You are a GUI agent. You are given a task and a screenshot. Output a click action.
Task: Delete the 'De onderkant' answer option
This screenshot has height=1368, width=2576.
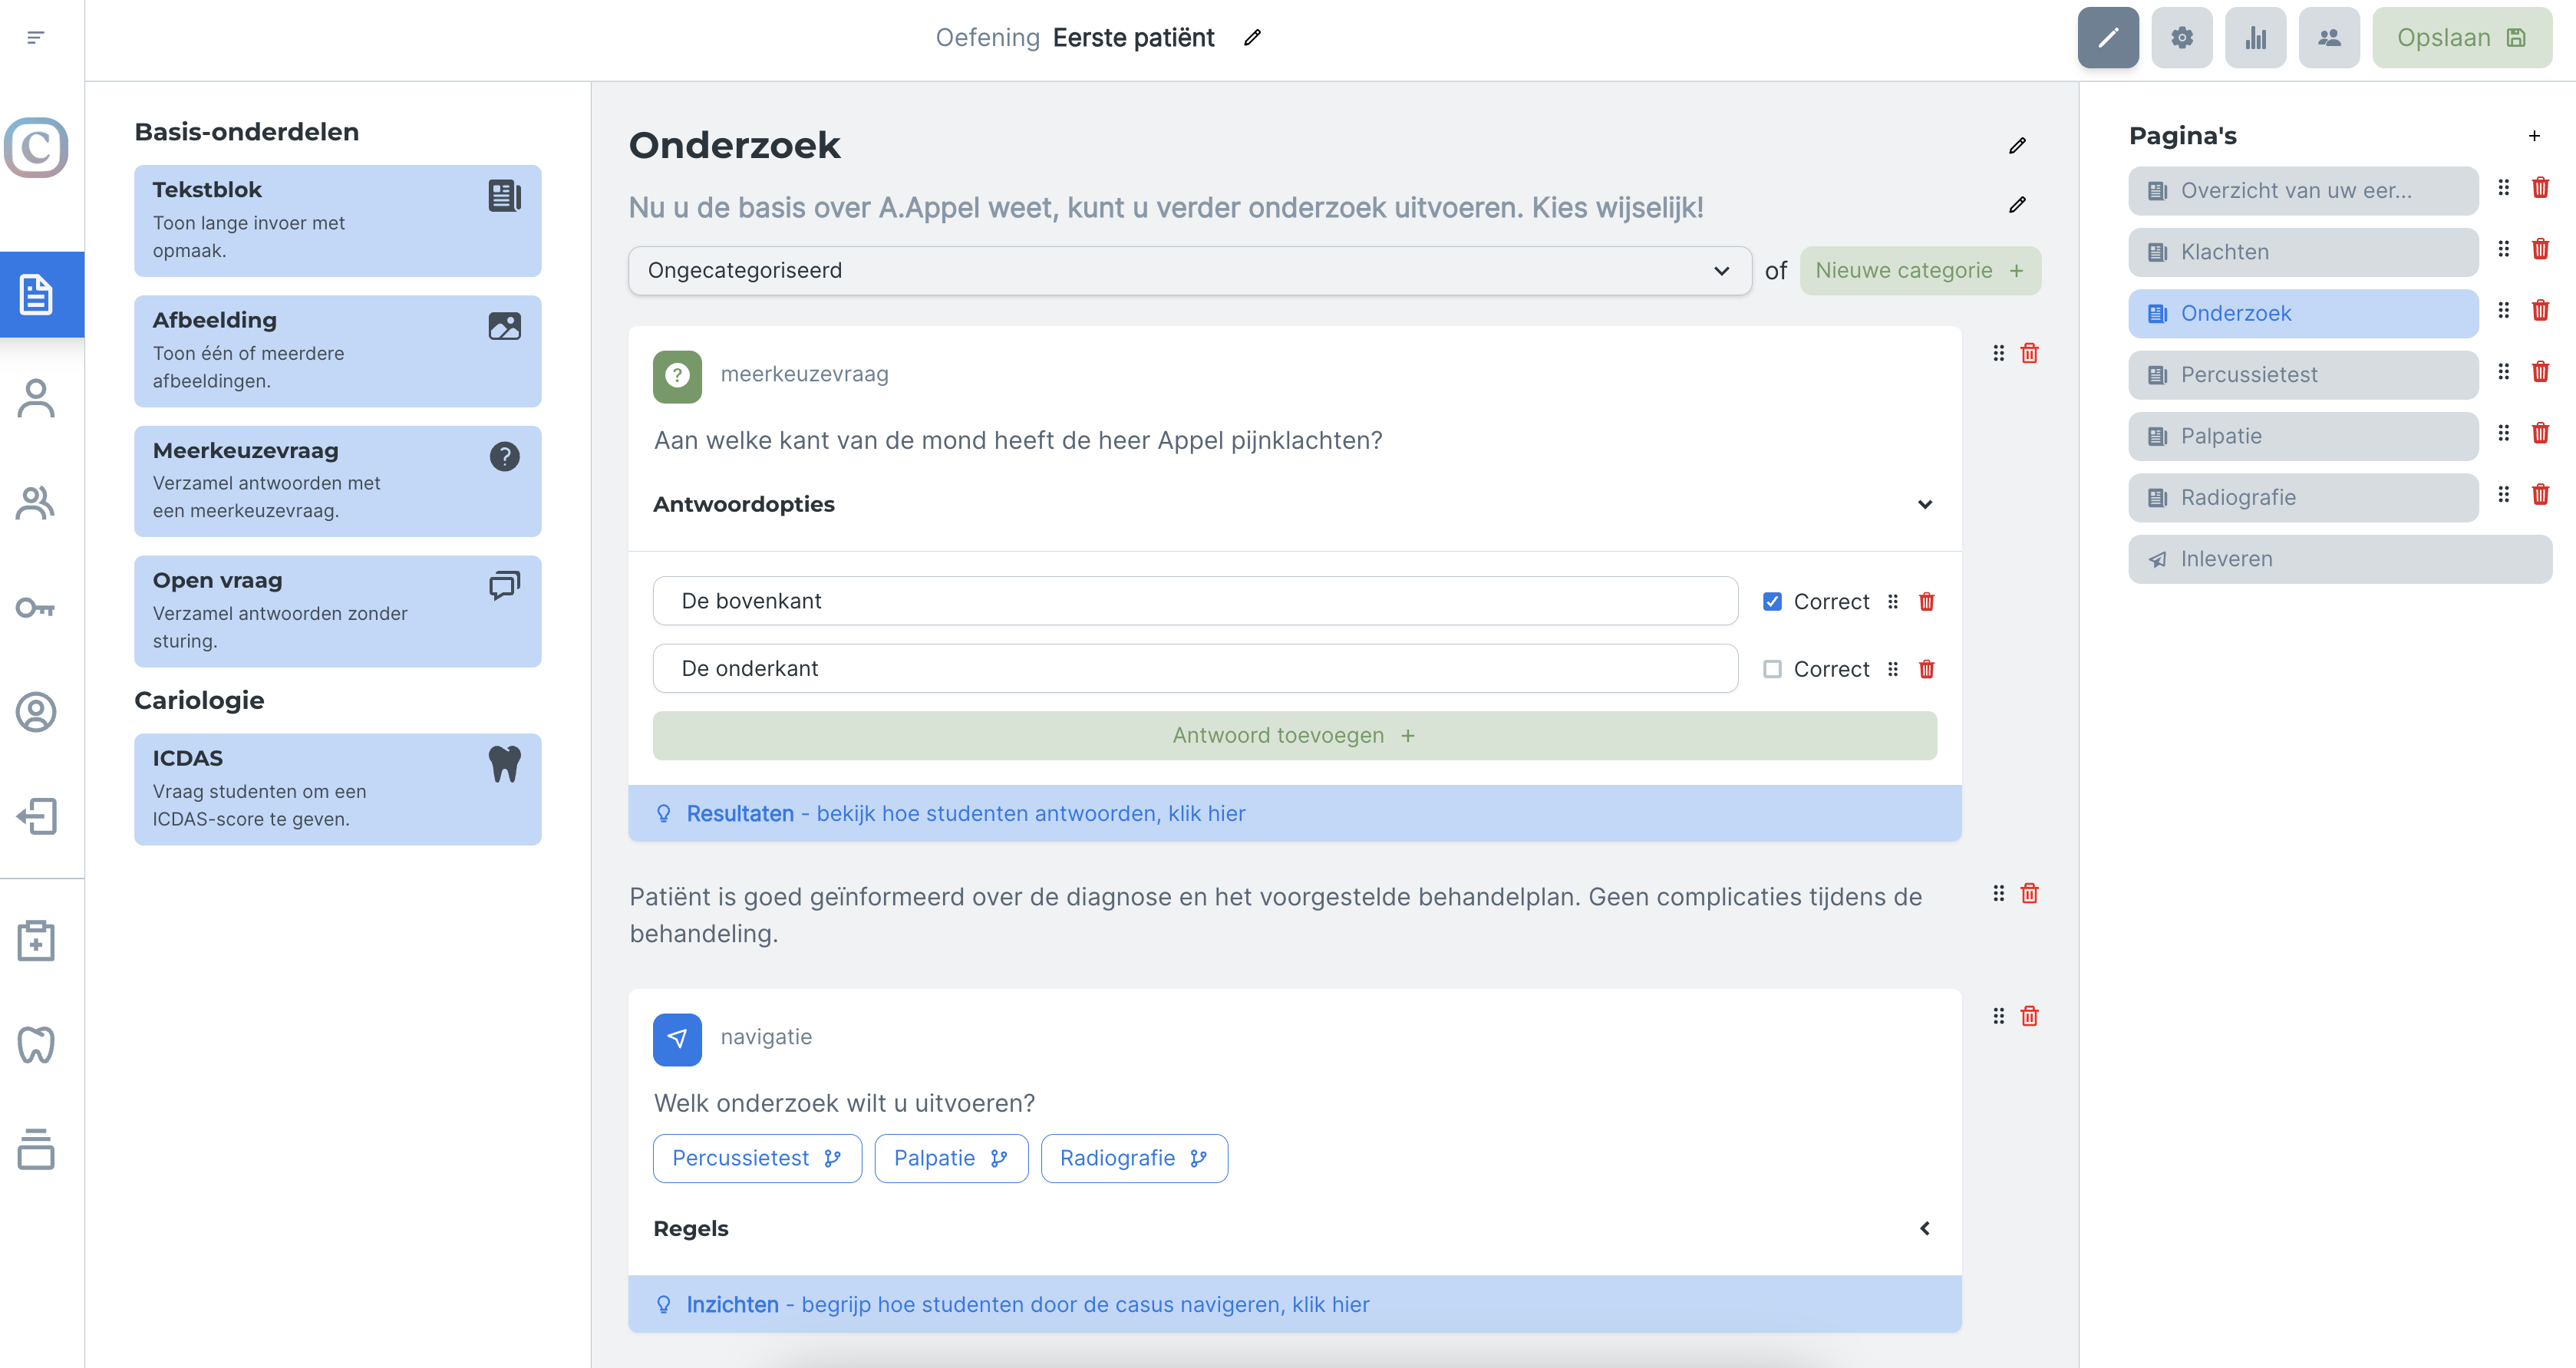(x=1926, y=669)
